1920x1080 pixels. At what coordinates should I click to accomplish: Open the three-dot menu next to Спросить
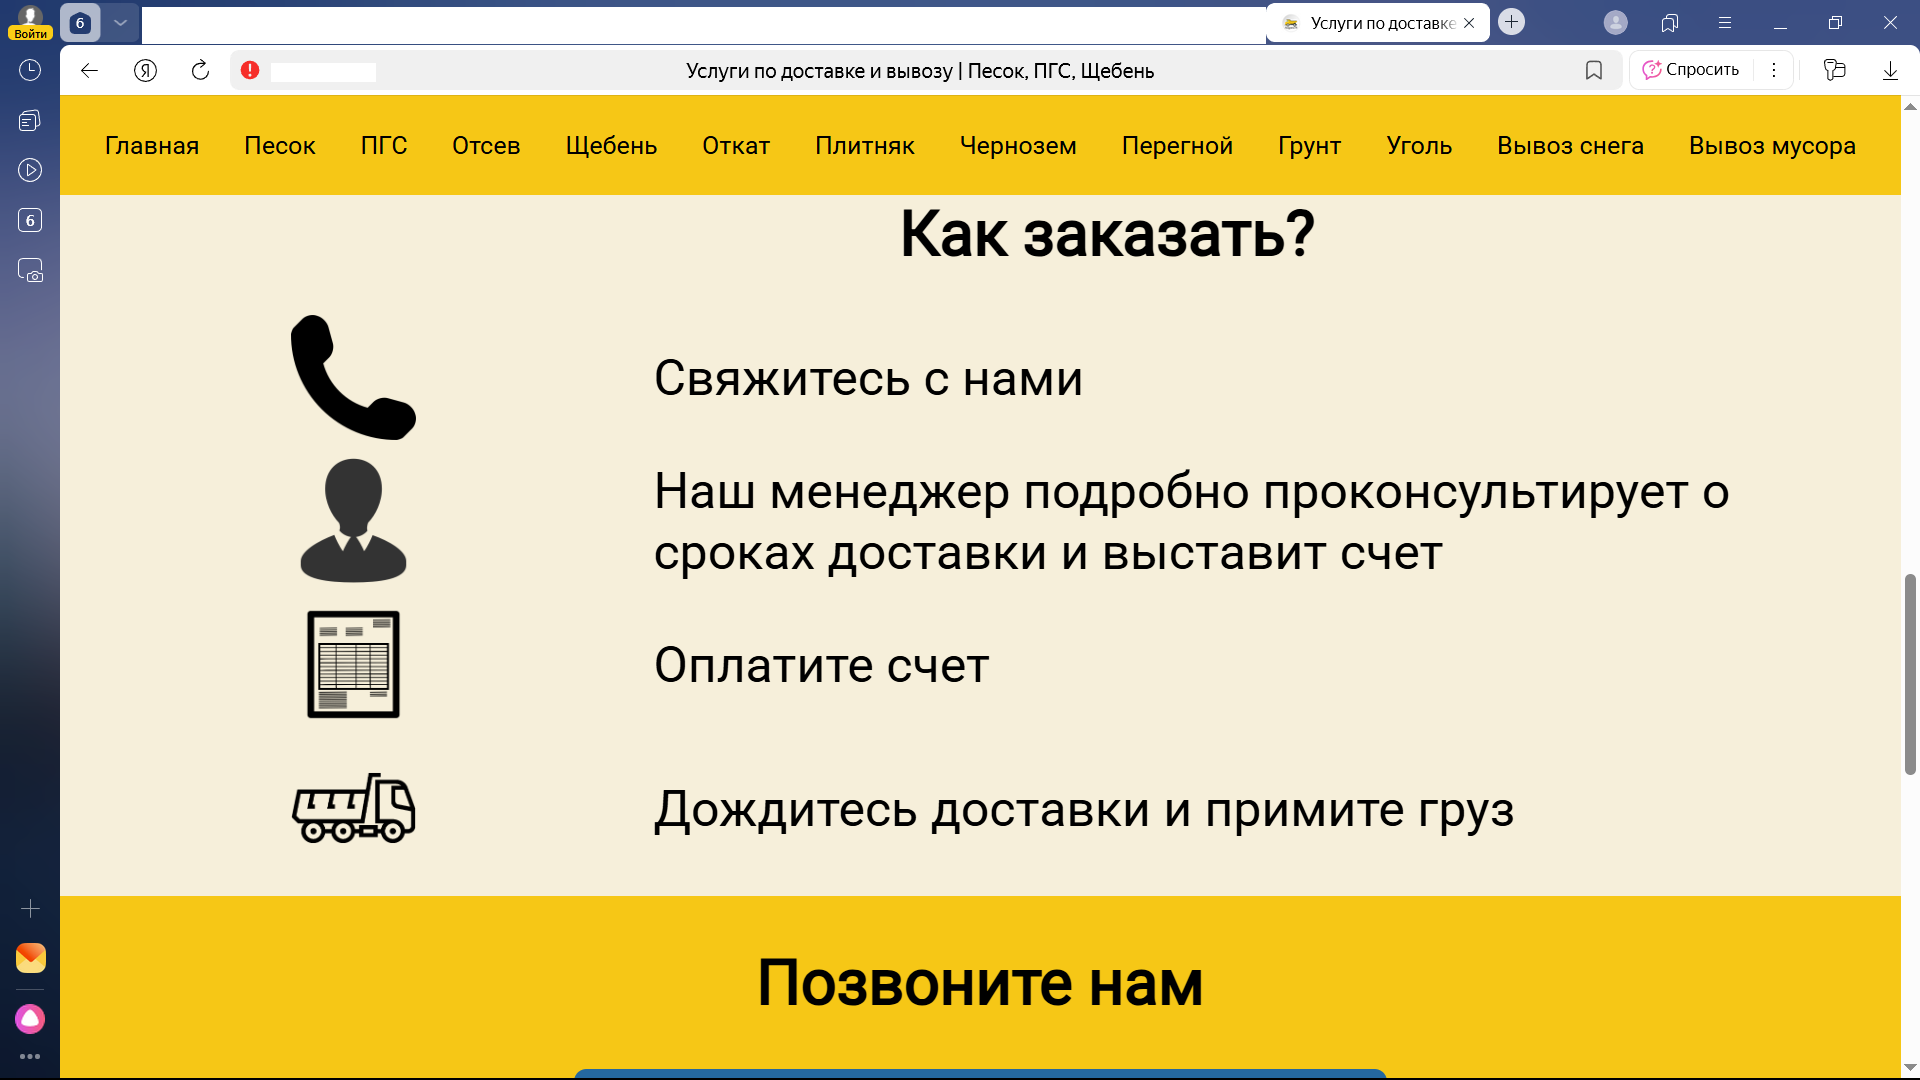tap(1773, 70)
